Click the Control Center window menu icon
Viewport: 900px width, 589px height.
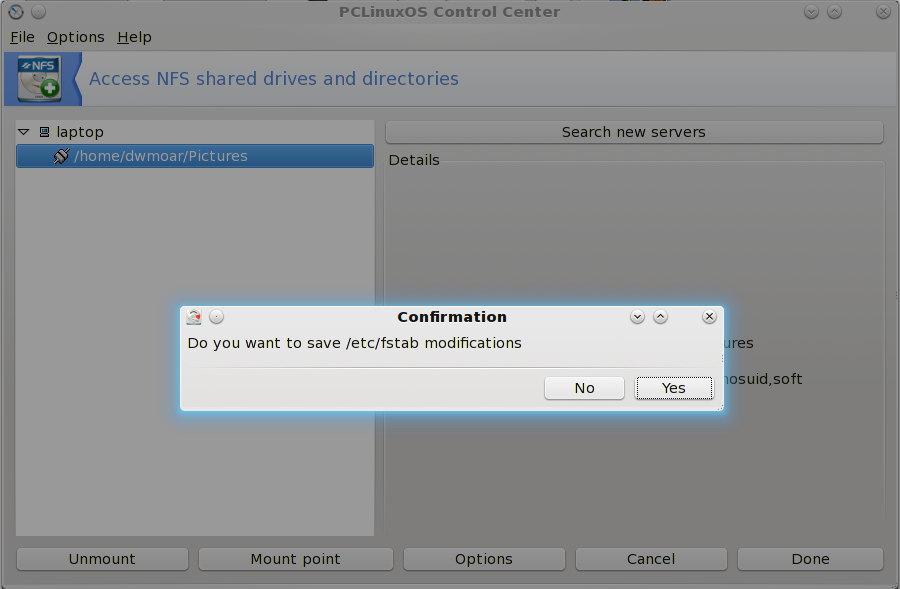pos(14,12)
